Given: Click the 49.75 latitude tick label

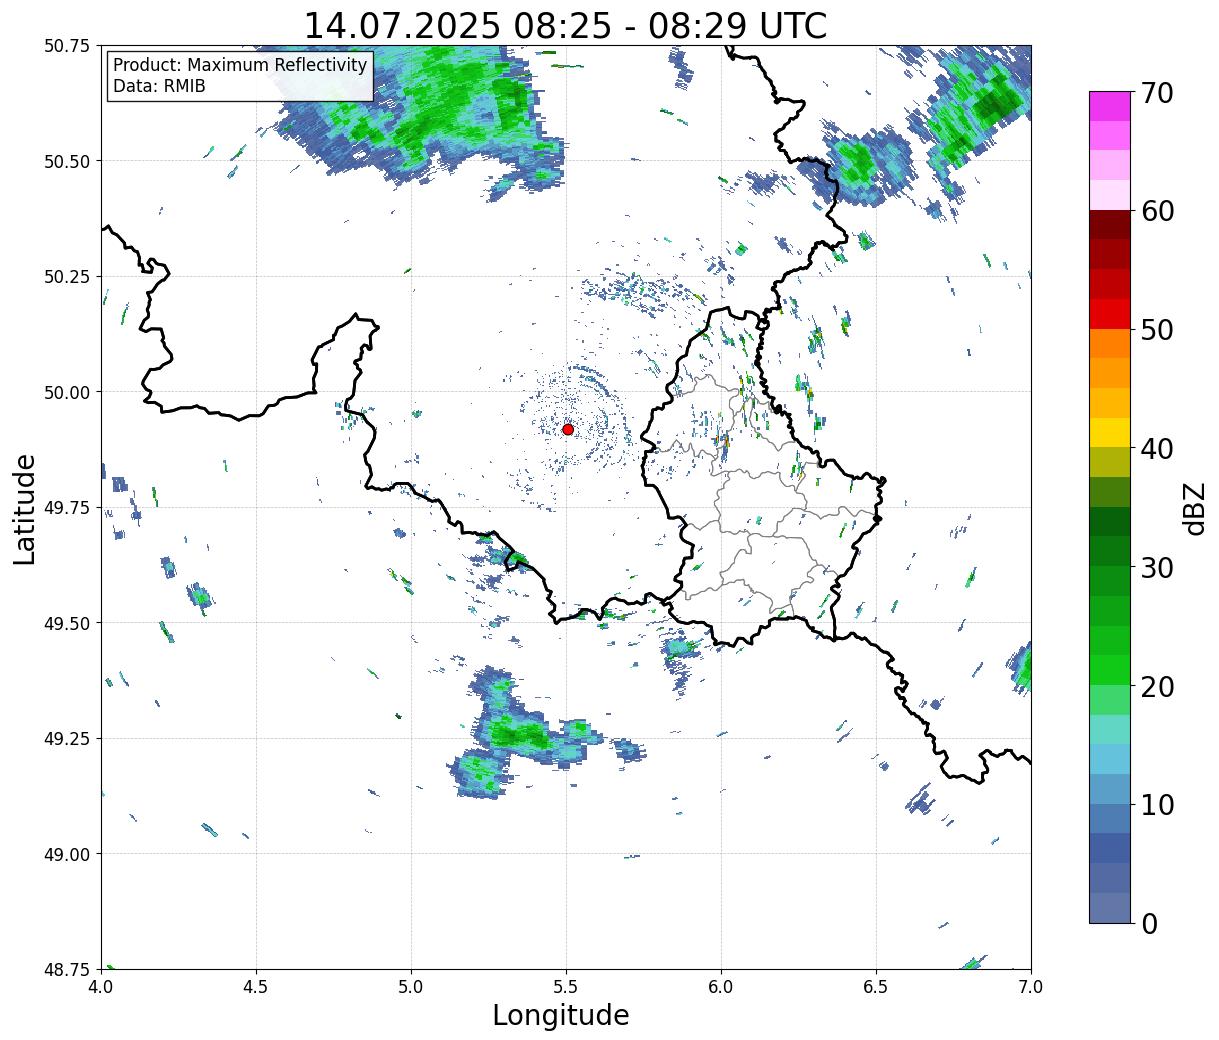Looking at the screenshot, I should [67, 508].
